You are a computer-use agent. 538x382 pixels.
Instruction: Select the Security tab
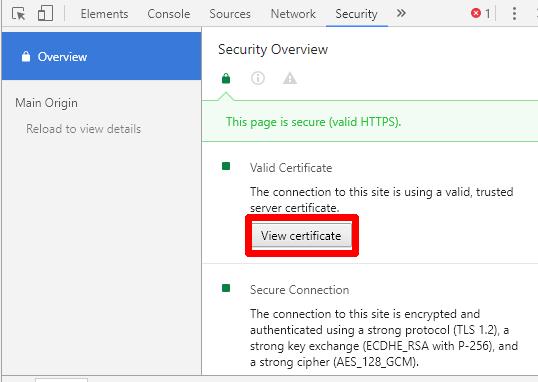pos(356,14)
